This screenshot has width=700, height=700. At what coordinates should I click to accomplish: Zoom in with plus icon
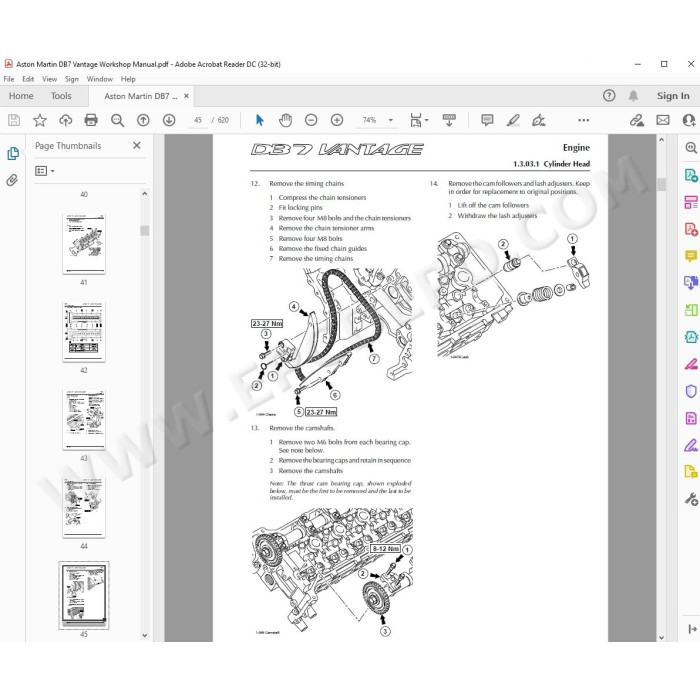point(337,120)
